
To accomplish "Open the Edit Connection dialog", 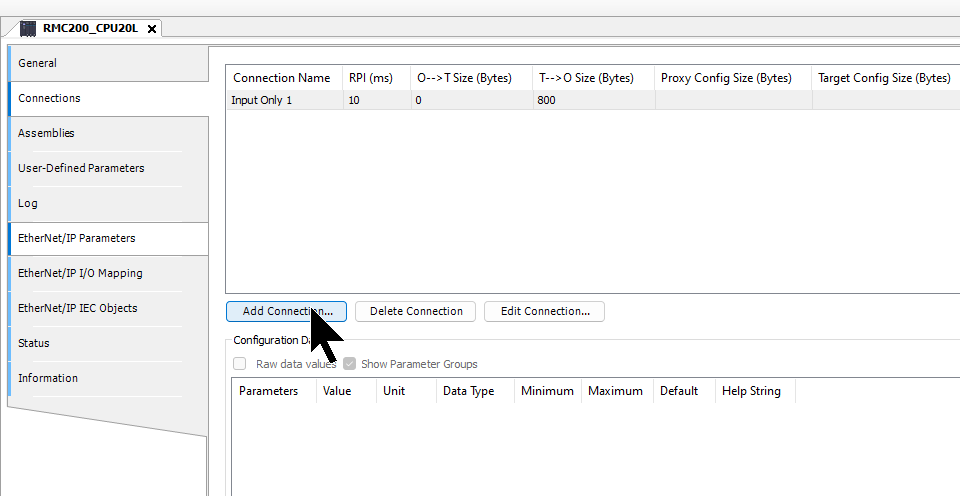I will point(545,311).
